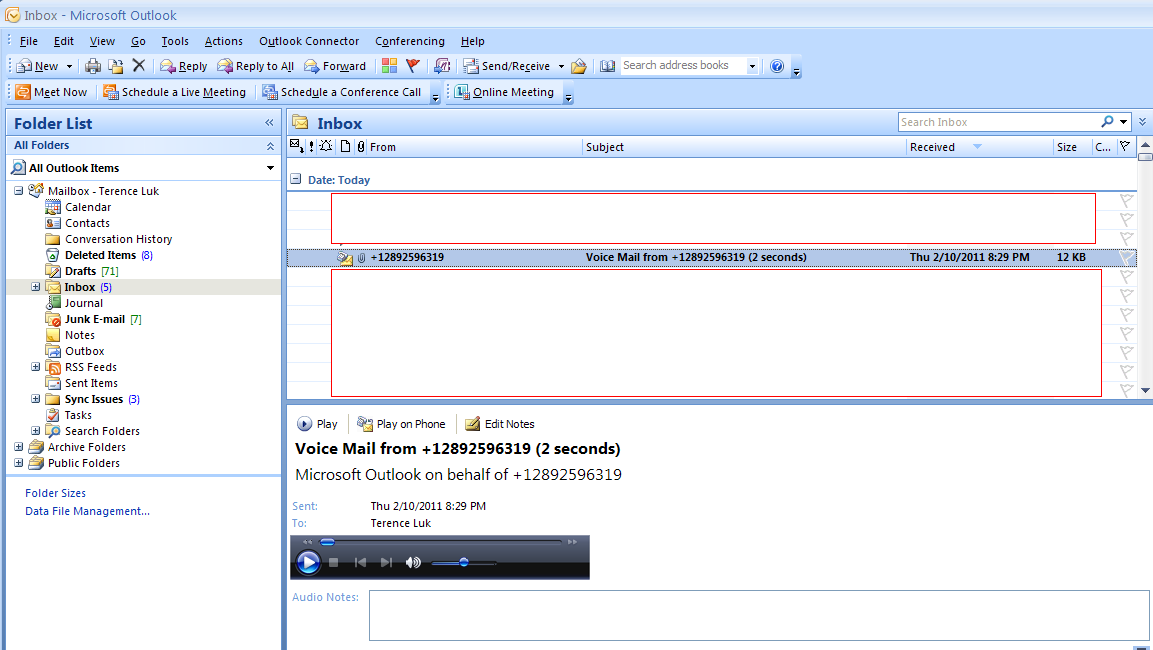Click the send/receive folder icon next to Send/Receive
This screenshot has width=1153, height=650.
point(579,66)
